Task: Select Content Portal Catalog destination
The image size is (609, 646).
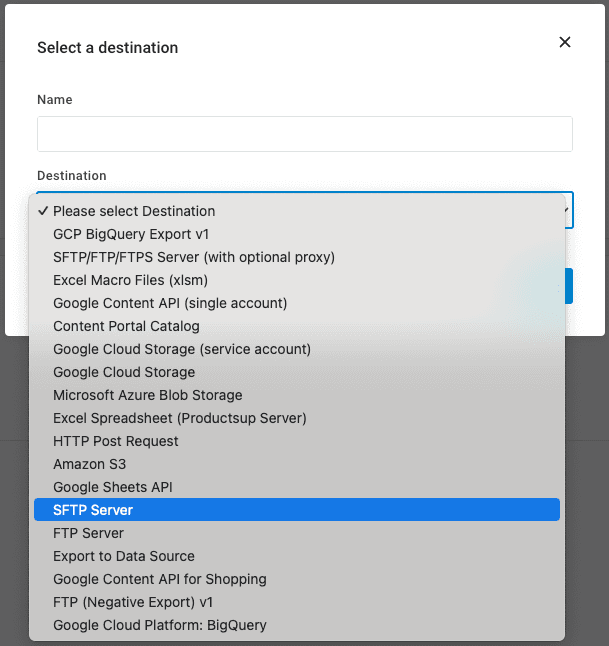Action: (x=126, y=326)
